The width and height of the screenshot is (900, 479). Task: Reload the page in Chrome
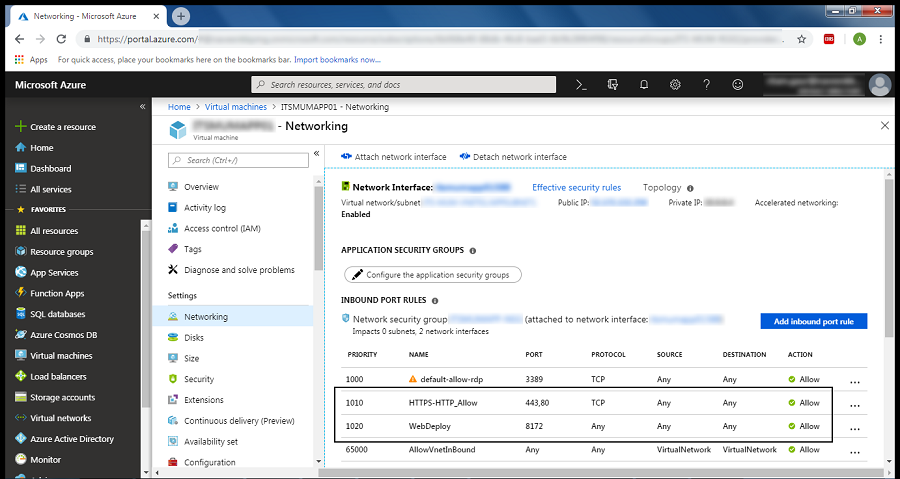coord(61,39)
